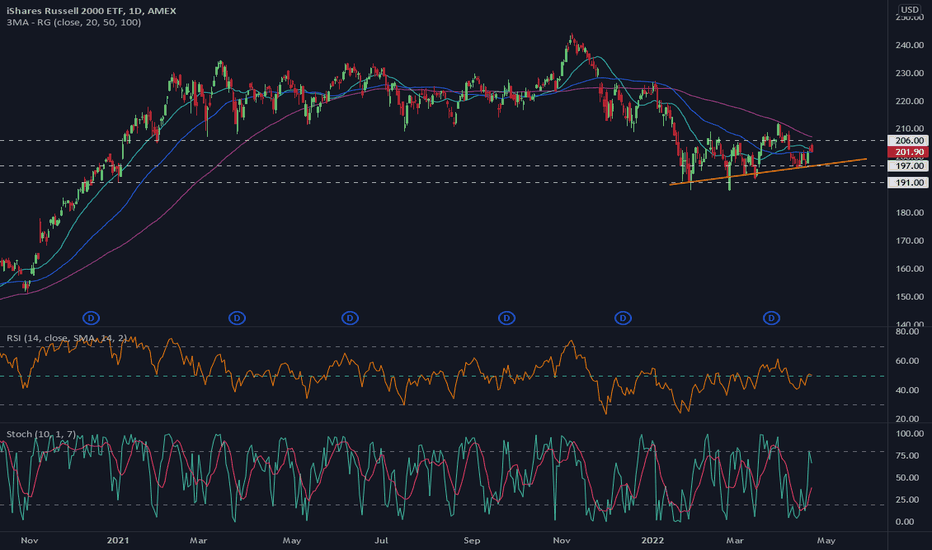Open the dividend marker before 2021 label
This screenshot has width=932, height=550.
pos(91,318)
